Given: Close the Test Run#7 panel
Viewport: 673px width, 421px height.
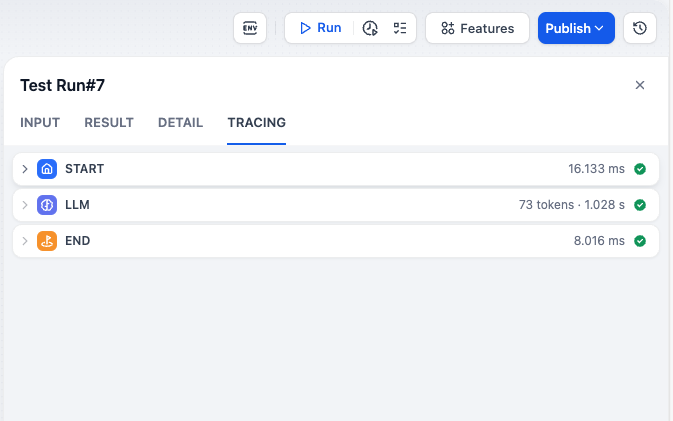Looking at the screenshot, I should (640, 85).
